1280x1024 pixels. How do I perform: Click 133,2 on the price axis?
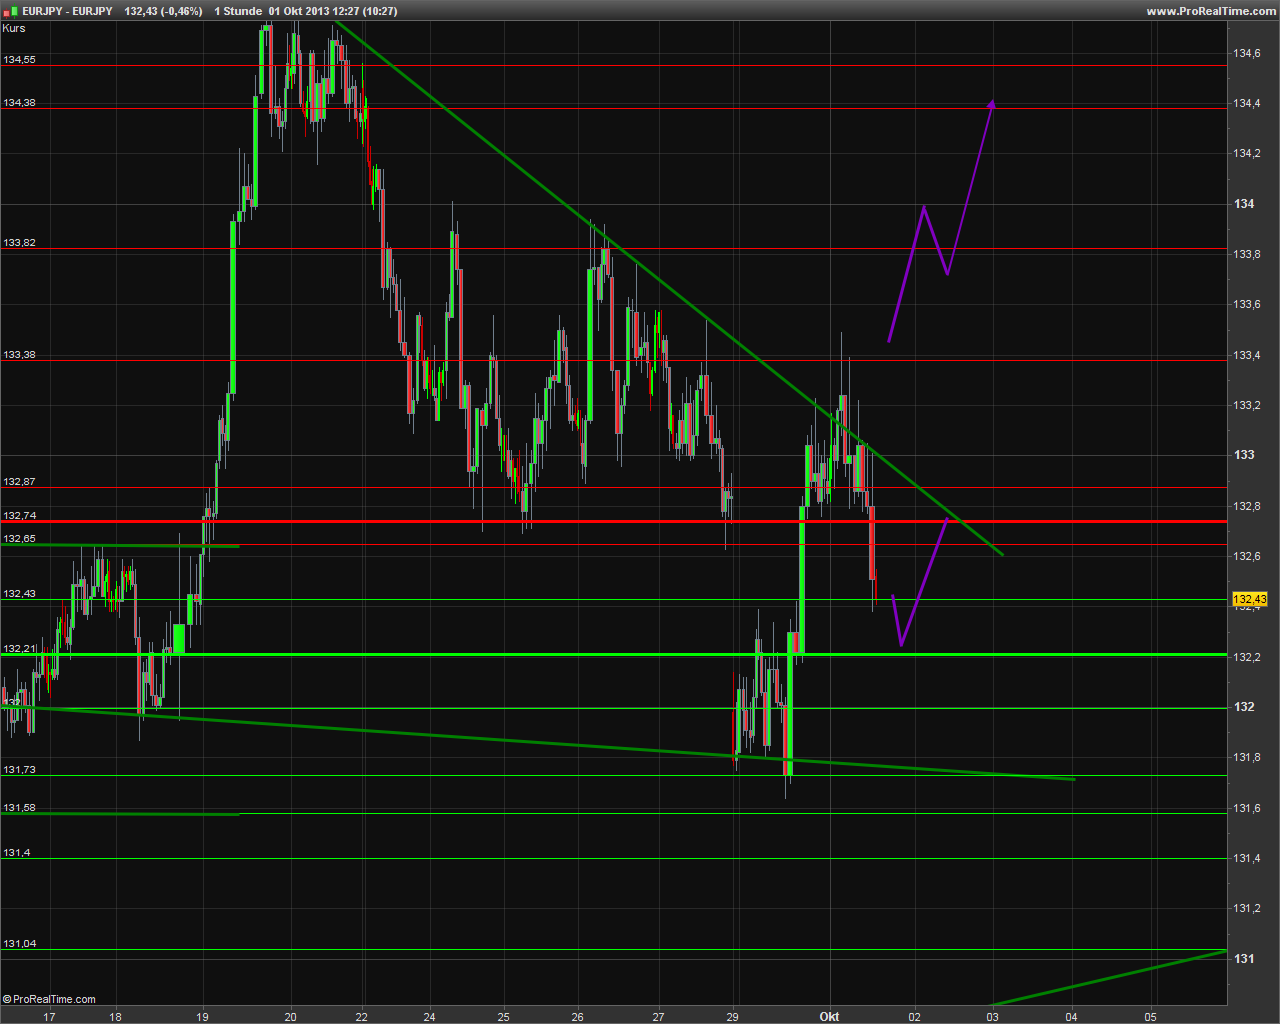pyautogui.click(x=1247, y=405)
